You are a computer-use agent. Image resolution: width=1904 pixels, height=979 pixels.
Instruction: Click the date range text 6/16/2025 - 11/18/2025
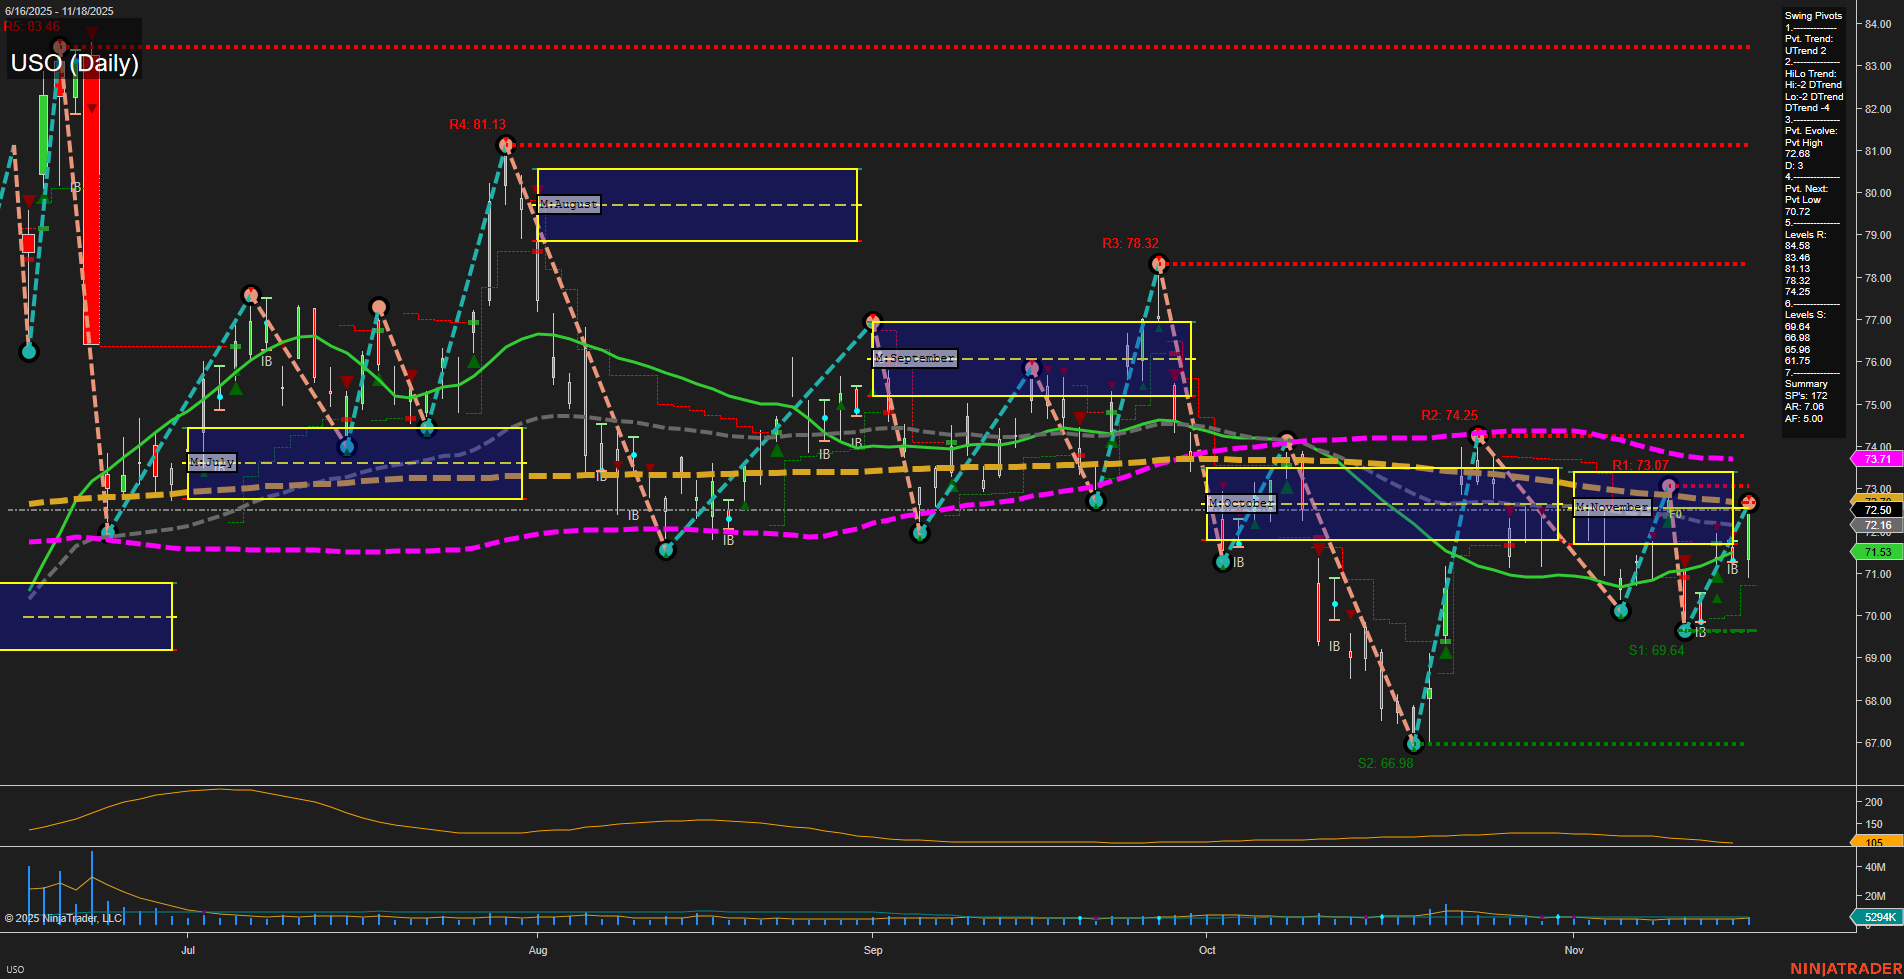point(60,9)
